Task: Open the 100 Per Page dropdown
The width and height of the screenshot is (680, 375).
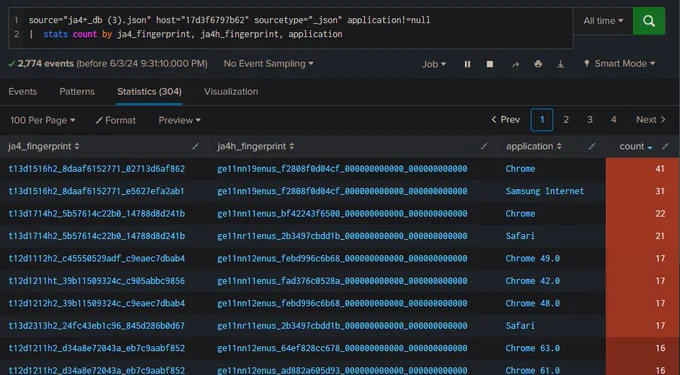Action: click(x=42, y=120)
